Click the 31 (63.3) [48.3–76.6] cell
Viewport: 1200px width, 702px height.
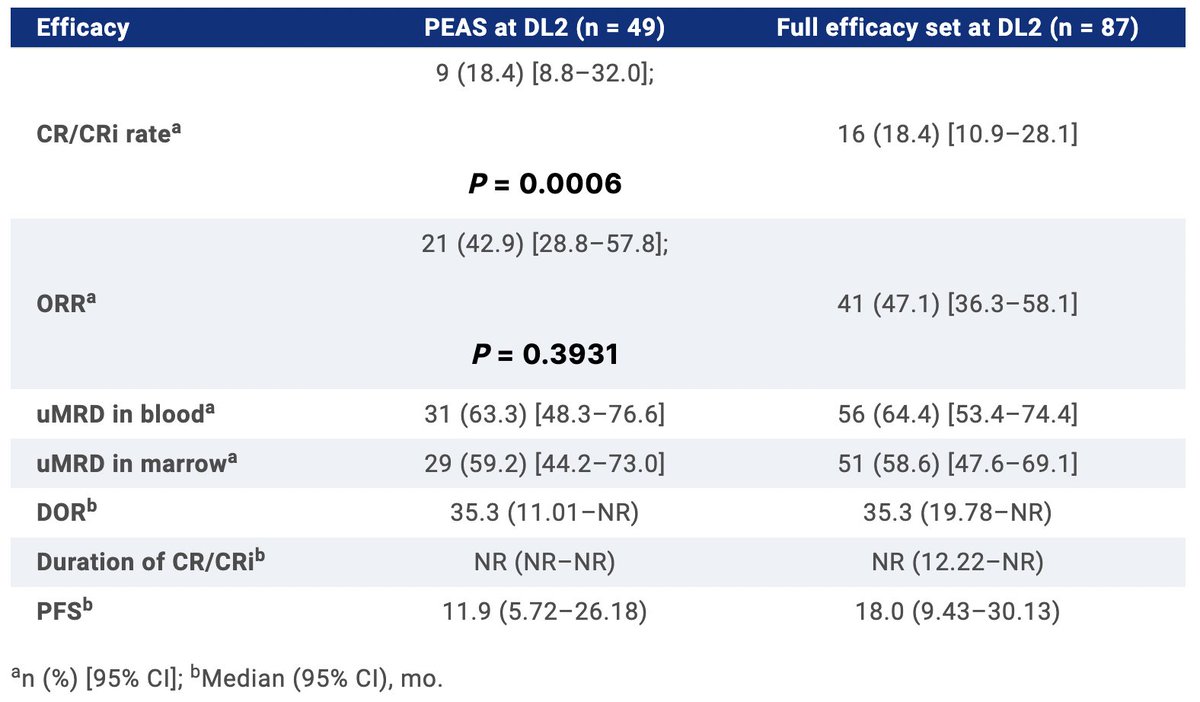point(545,413)
